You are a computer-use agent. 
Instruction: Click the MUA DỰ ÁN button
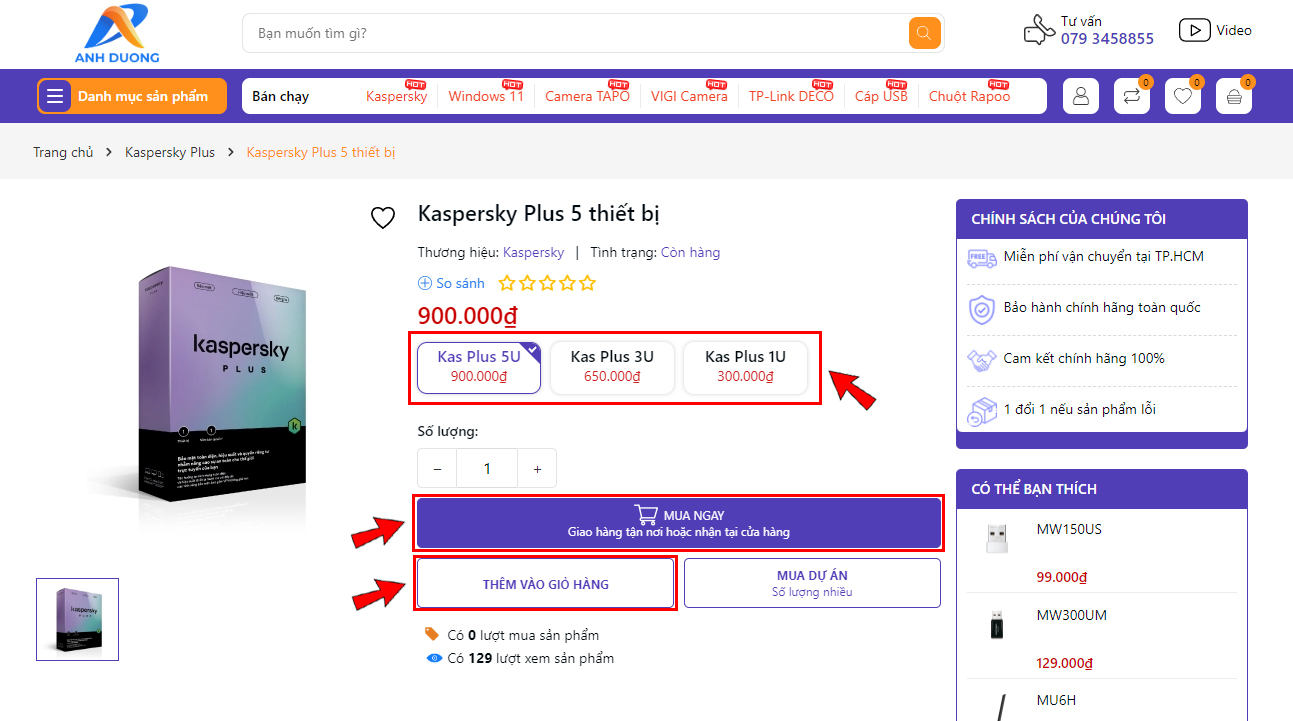point(812,583)
